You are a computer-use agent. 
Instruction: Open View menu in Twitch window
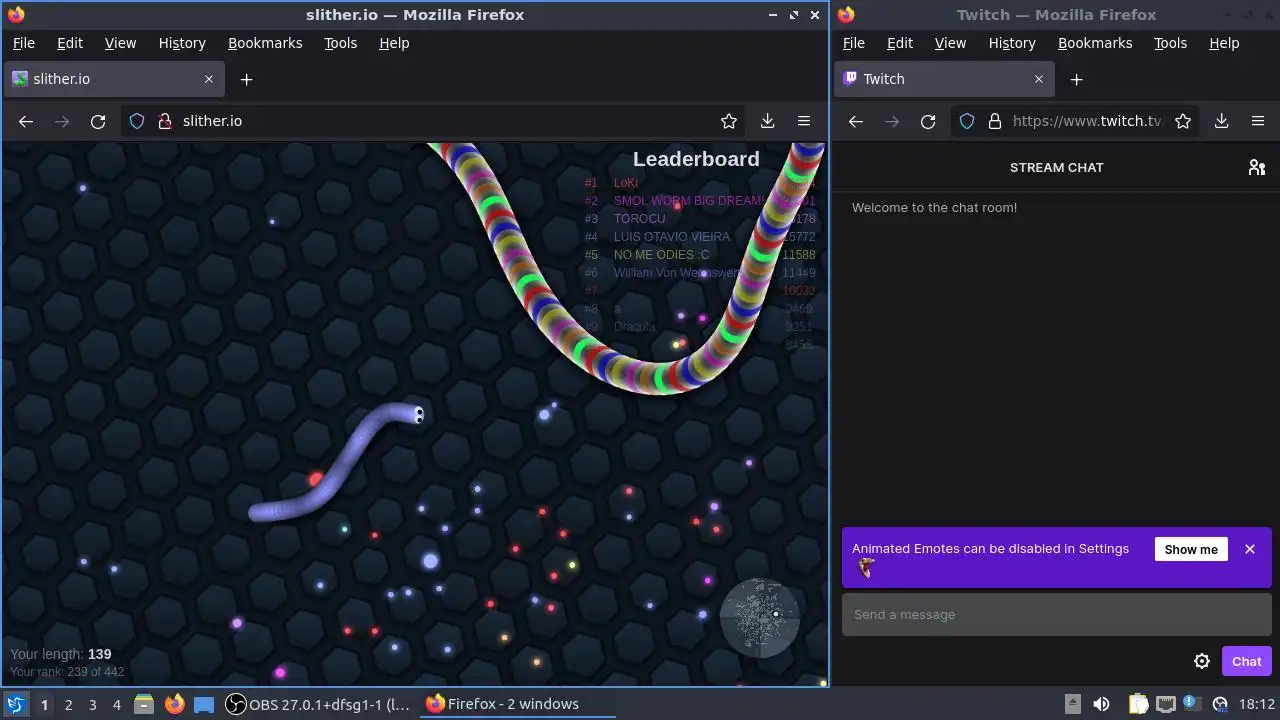click(x=950, y=43)
